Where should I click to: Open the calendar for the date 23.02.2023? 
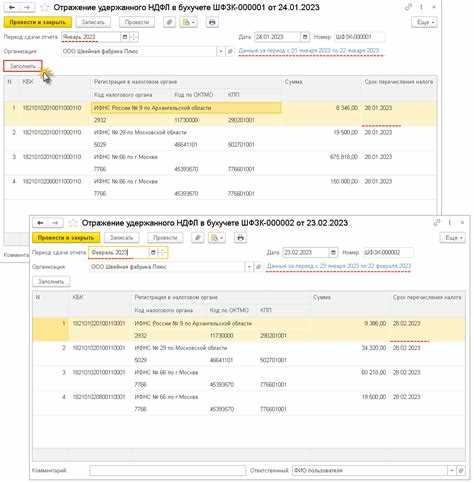333,252
